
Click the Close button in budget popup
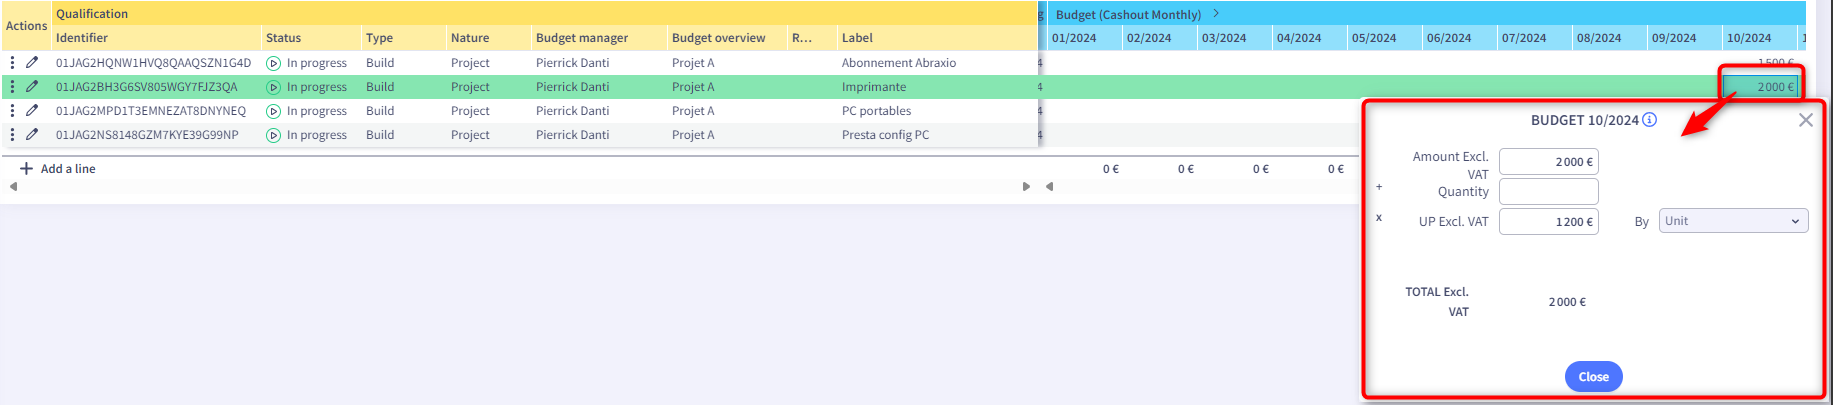click(x=1593, y=377)
